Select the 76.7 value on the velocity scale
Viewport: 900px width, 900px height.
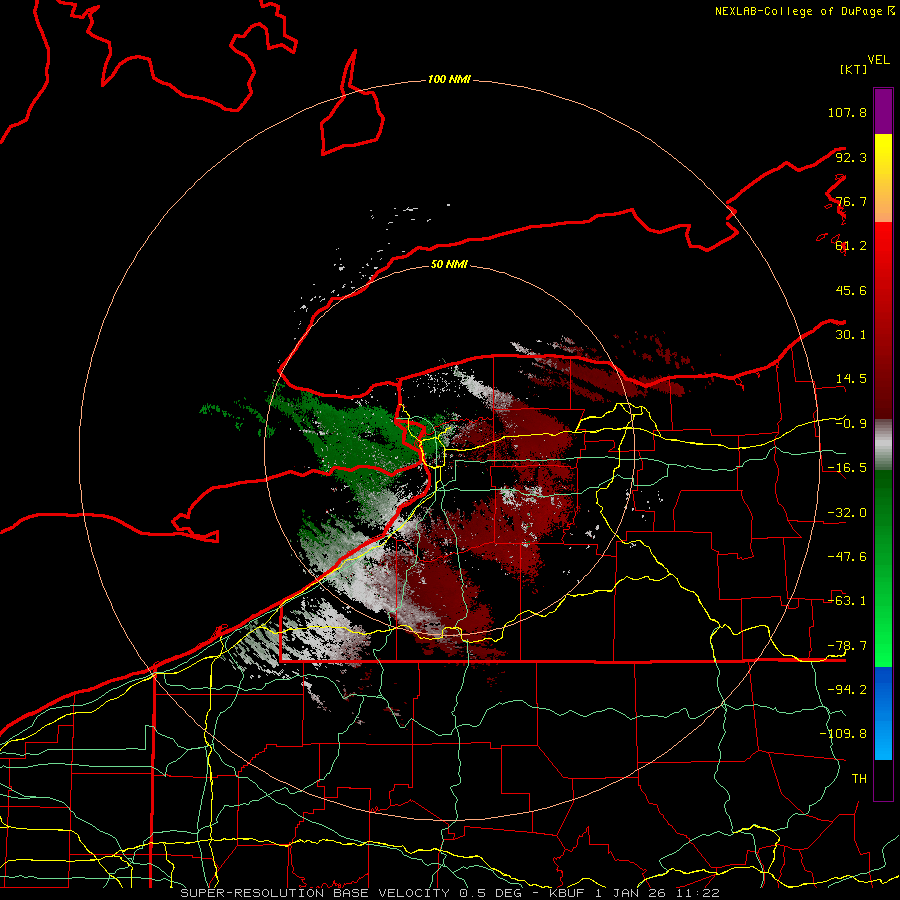pos(851,201)
